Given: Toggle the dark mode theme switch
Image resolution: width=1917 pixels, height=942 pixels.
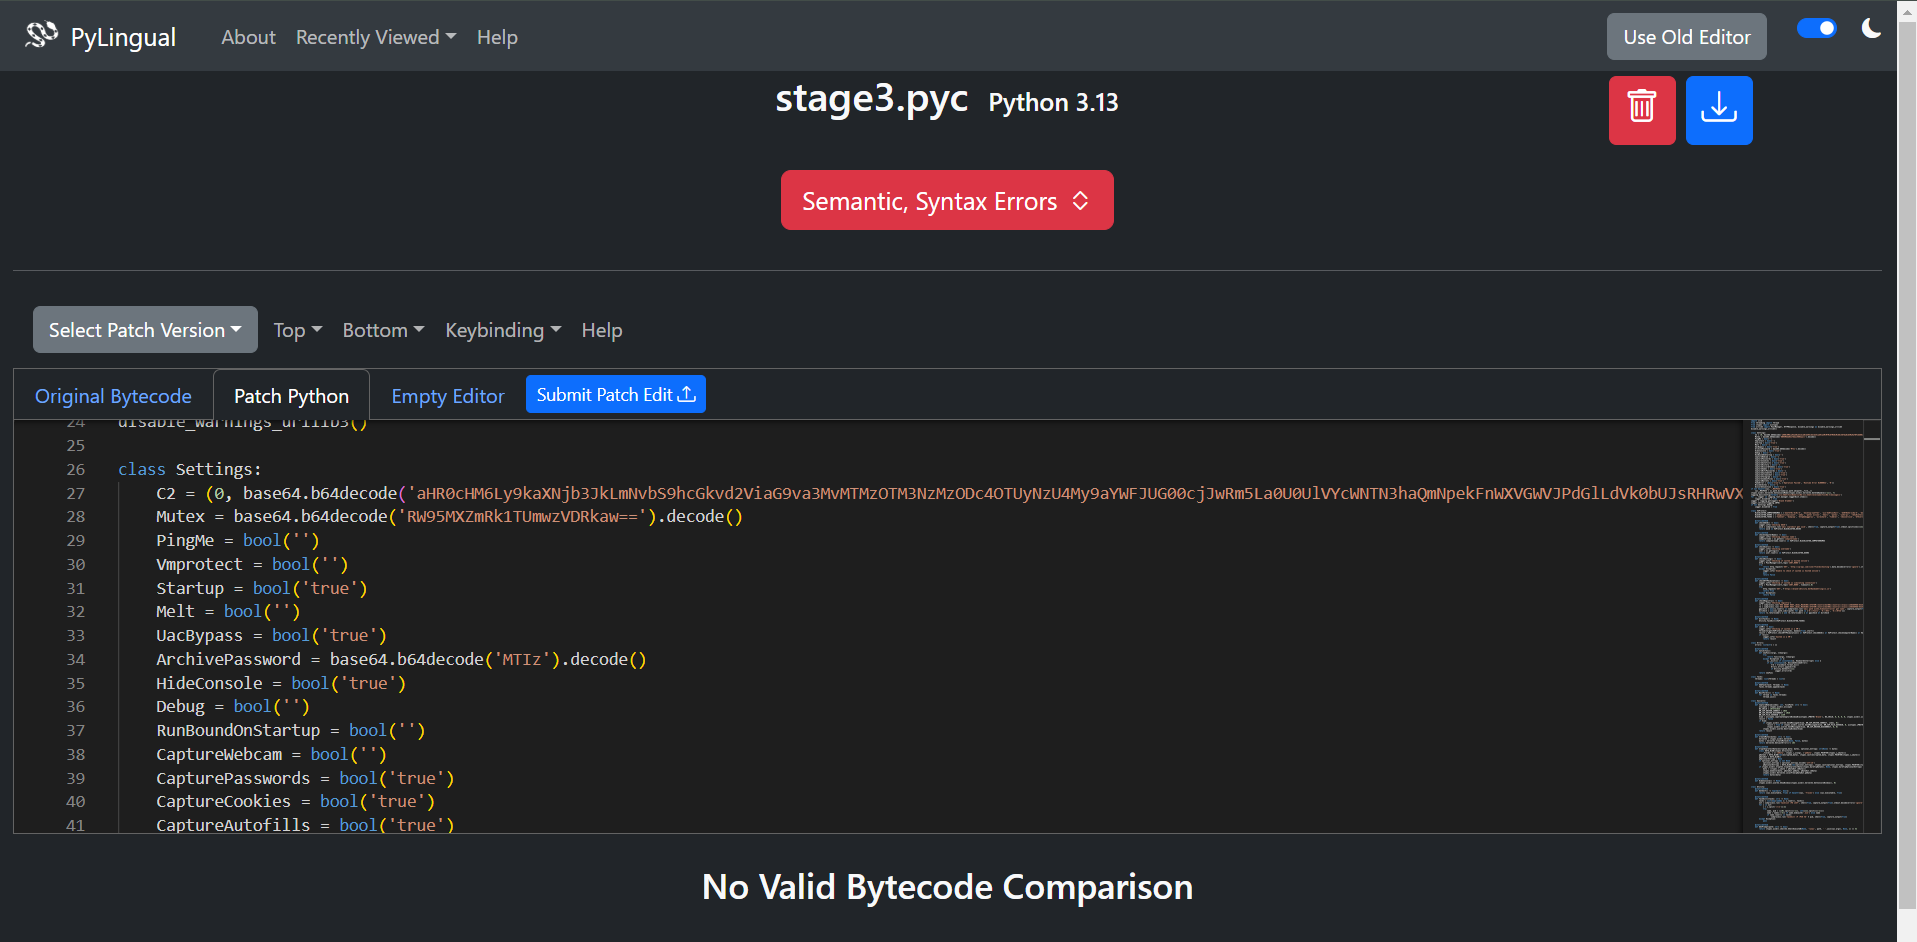Looking at the screenshot, I should (1816, 29).
